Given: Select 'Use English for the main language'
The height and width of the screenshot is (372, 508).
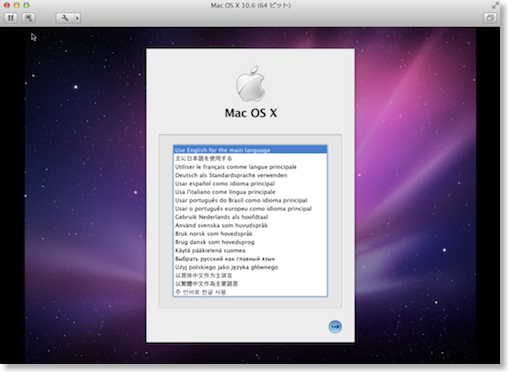Looking at the screenshot, I should pyautogui.click(x=250, y=150).
